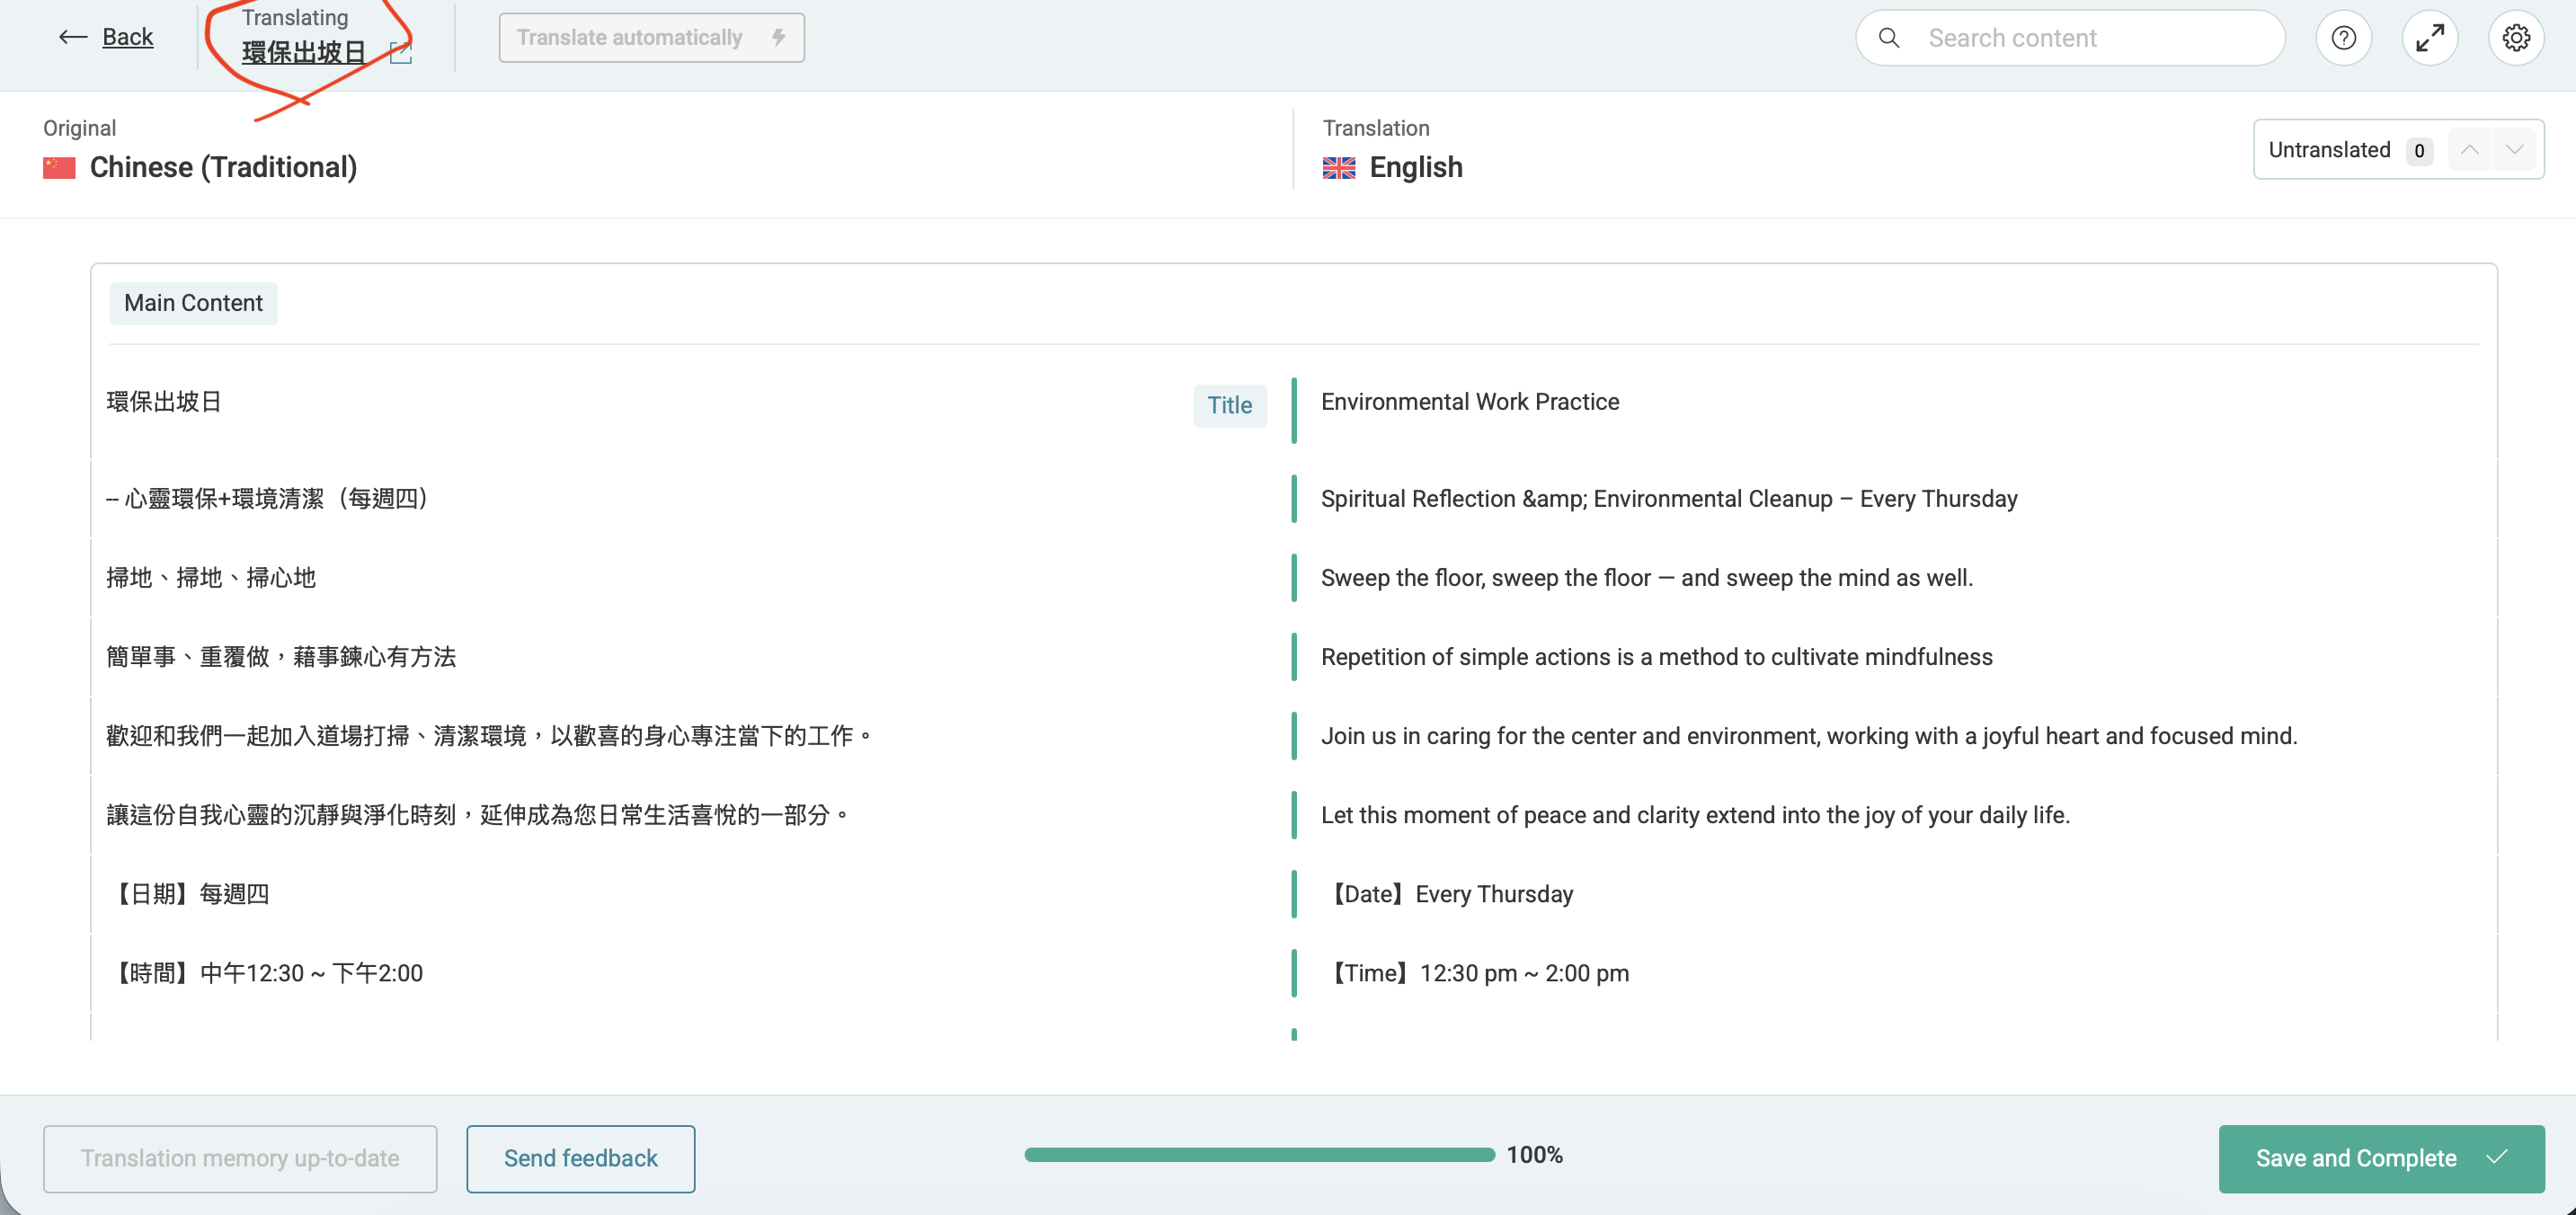Select the Main Content tab label
Image resolution: width=2576 pixels, height=1215 pixels.
click(x=193, y=303)
